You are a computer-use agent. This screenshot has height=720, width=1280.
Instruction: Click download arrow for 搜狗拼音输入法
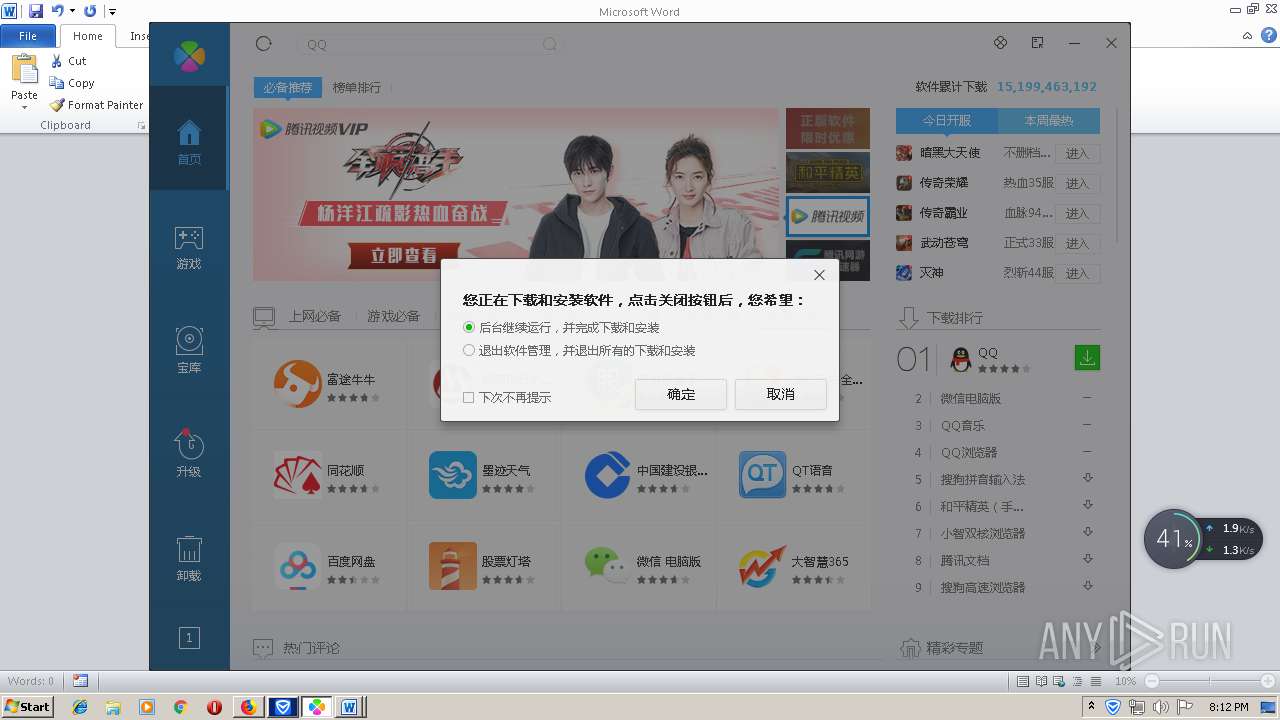coord(1088,478)
